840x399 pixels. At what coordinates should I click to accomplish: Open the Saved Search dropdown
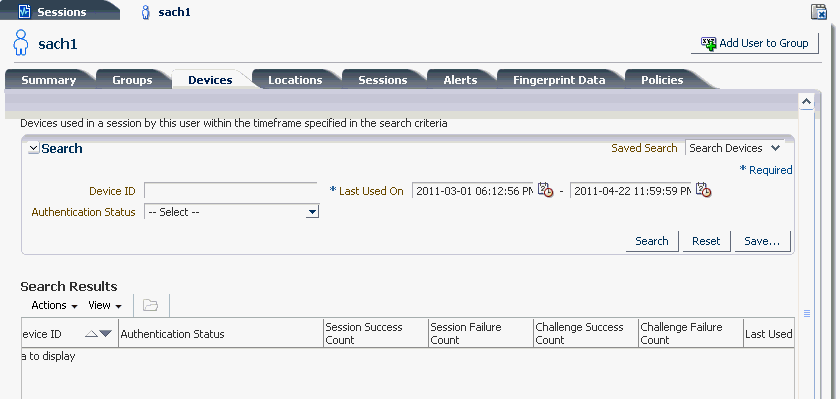pos(735,148)
